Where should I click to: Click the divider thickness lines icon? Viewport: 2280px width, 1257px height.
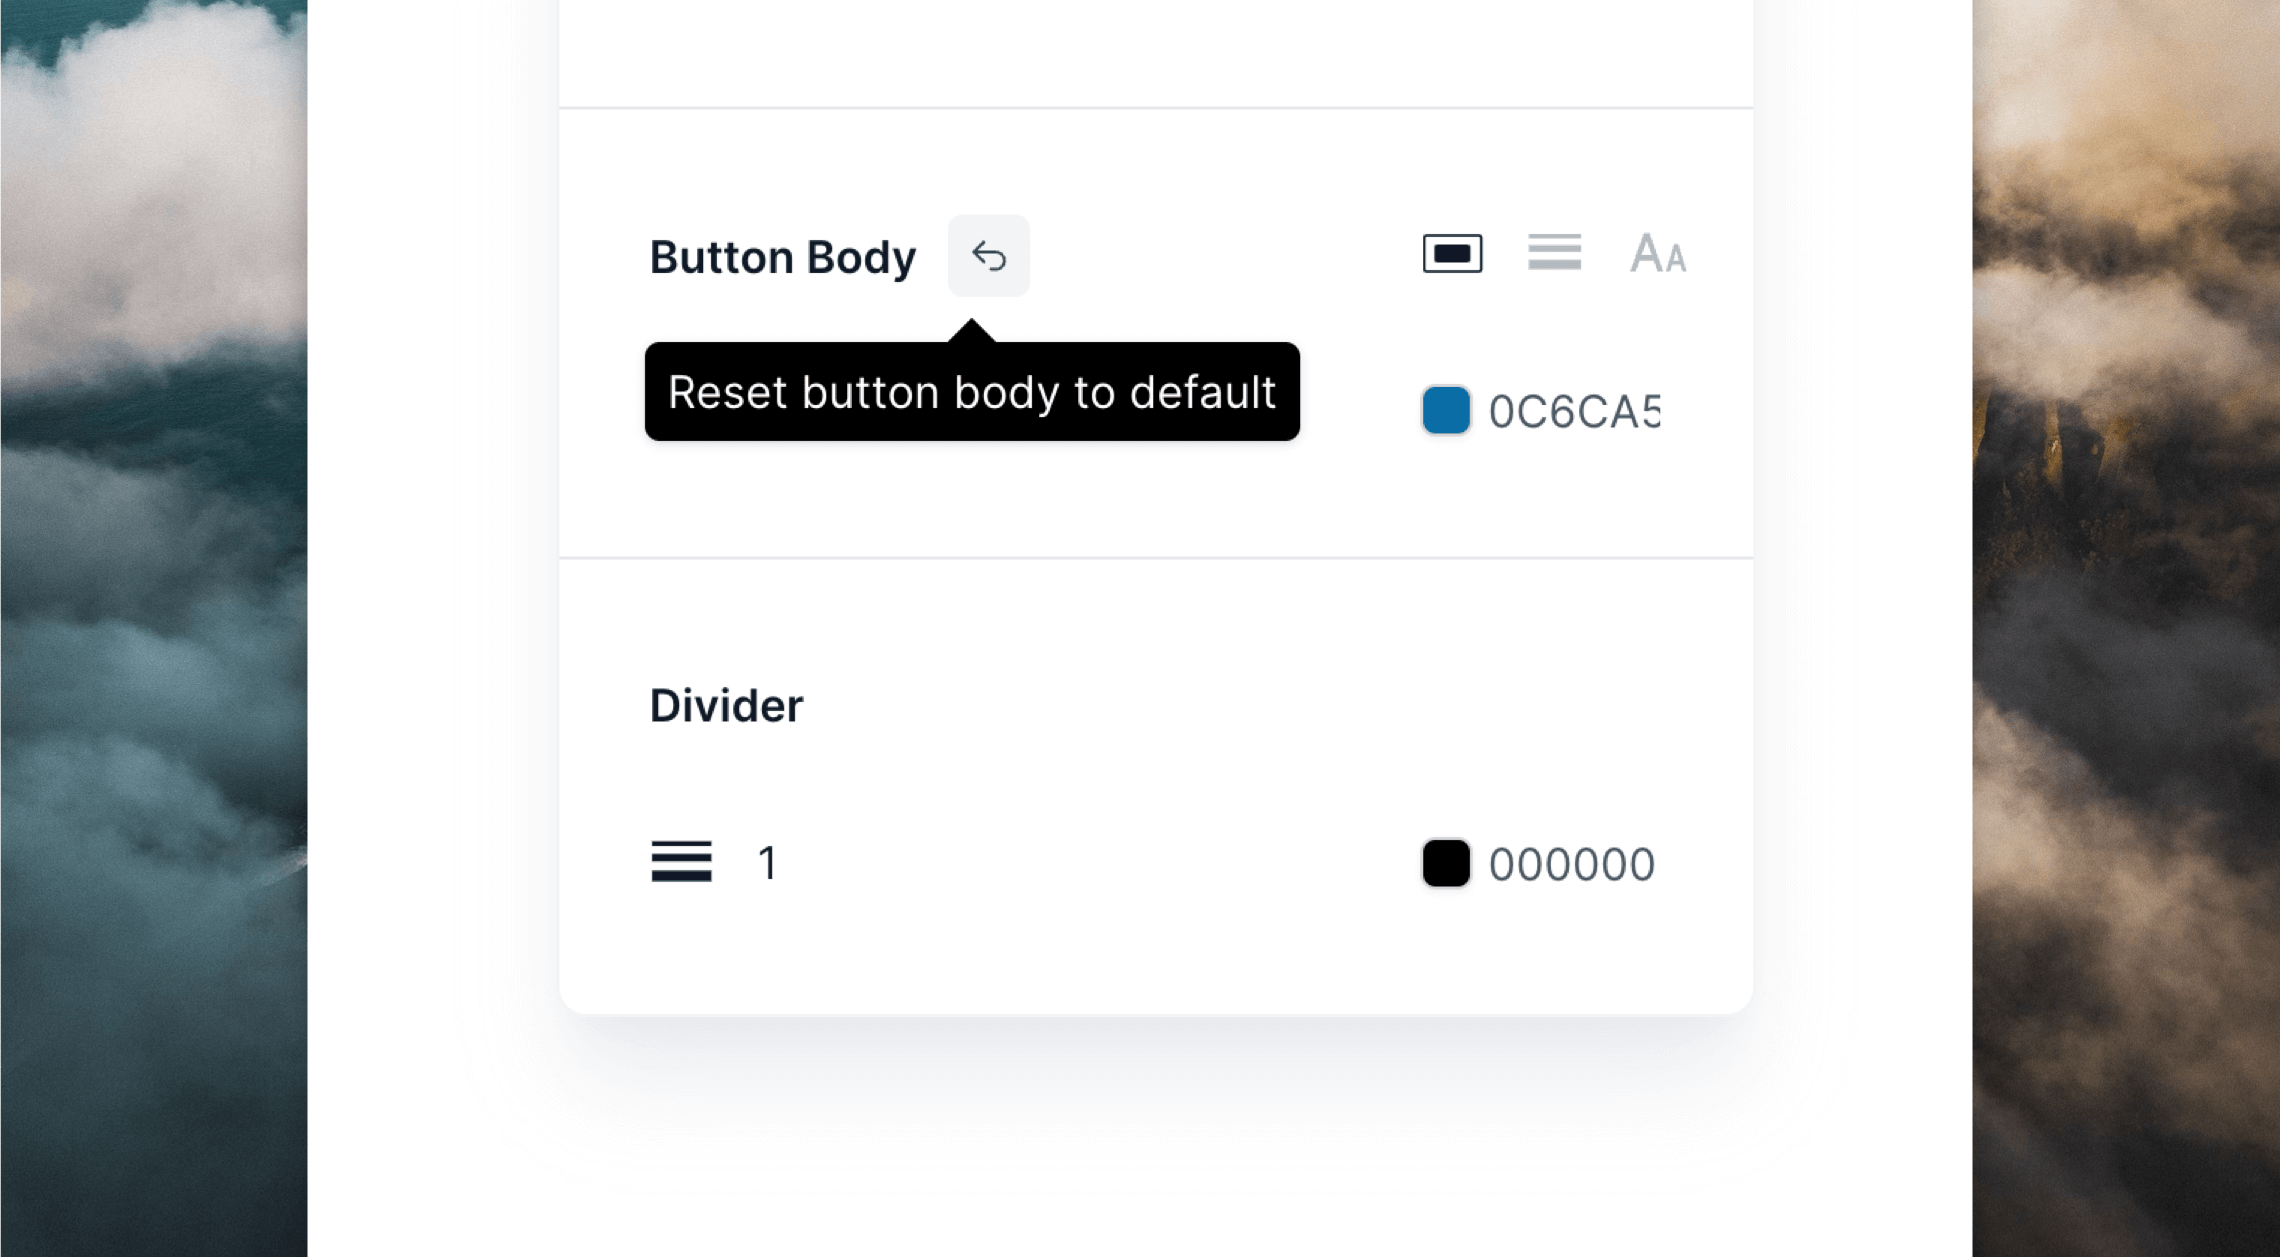(681, 861)
